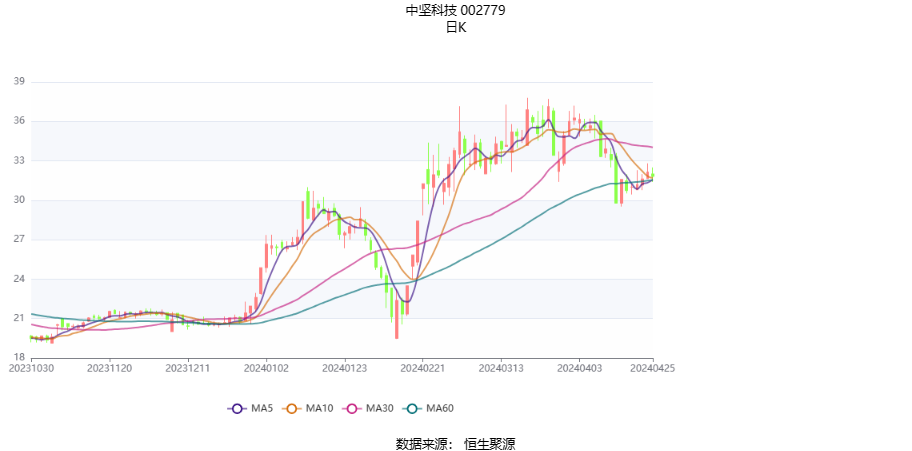Click the x-axis date label 20240313
Image resolution: width=912 pixels, height=451 pixels.
(501, 368)
